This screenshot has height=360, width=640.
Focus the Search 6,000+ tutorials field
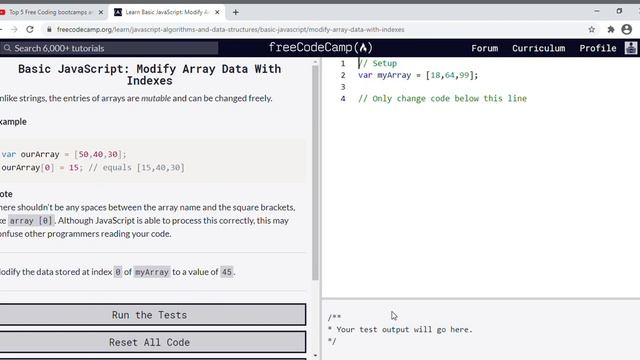pyautogui.click(x=109, y=48)
